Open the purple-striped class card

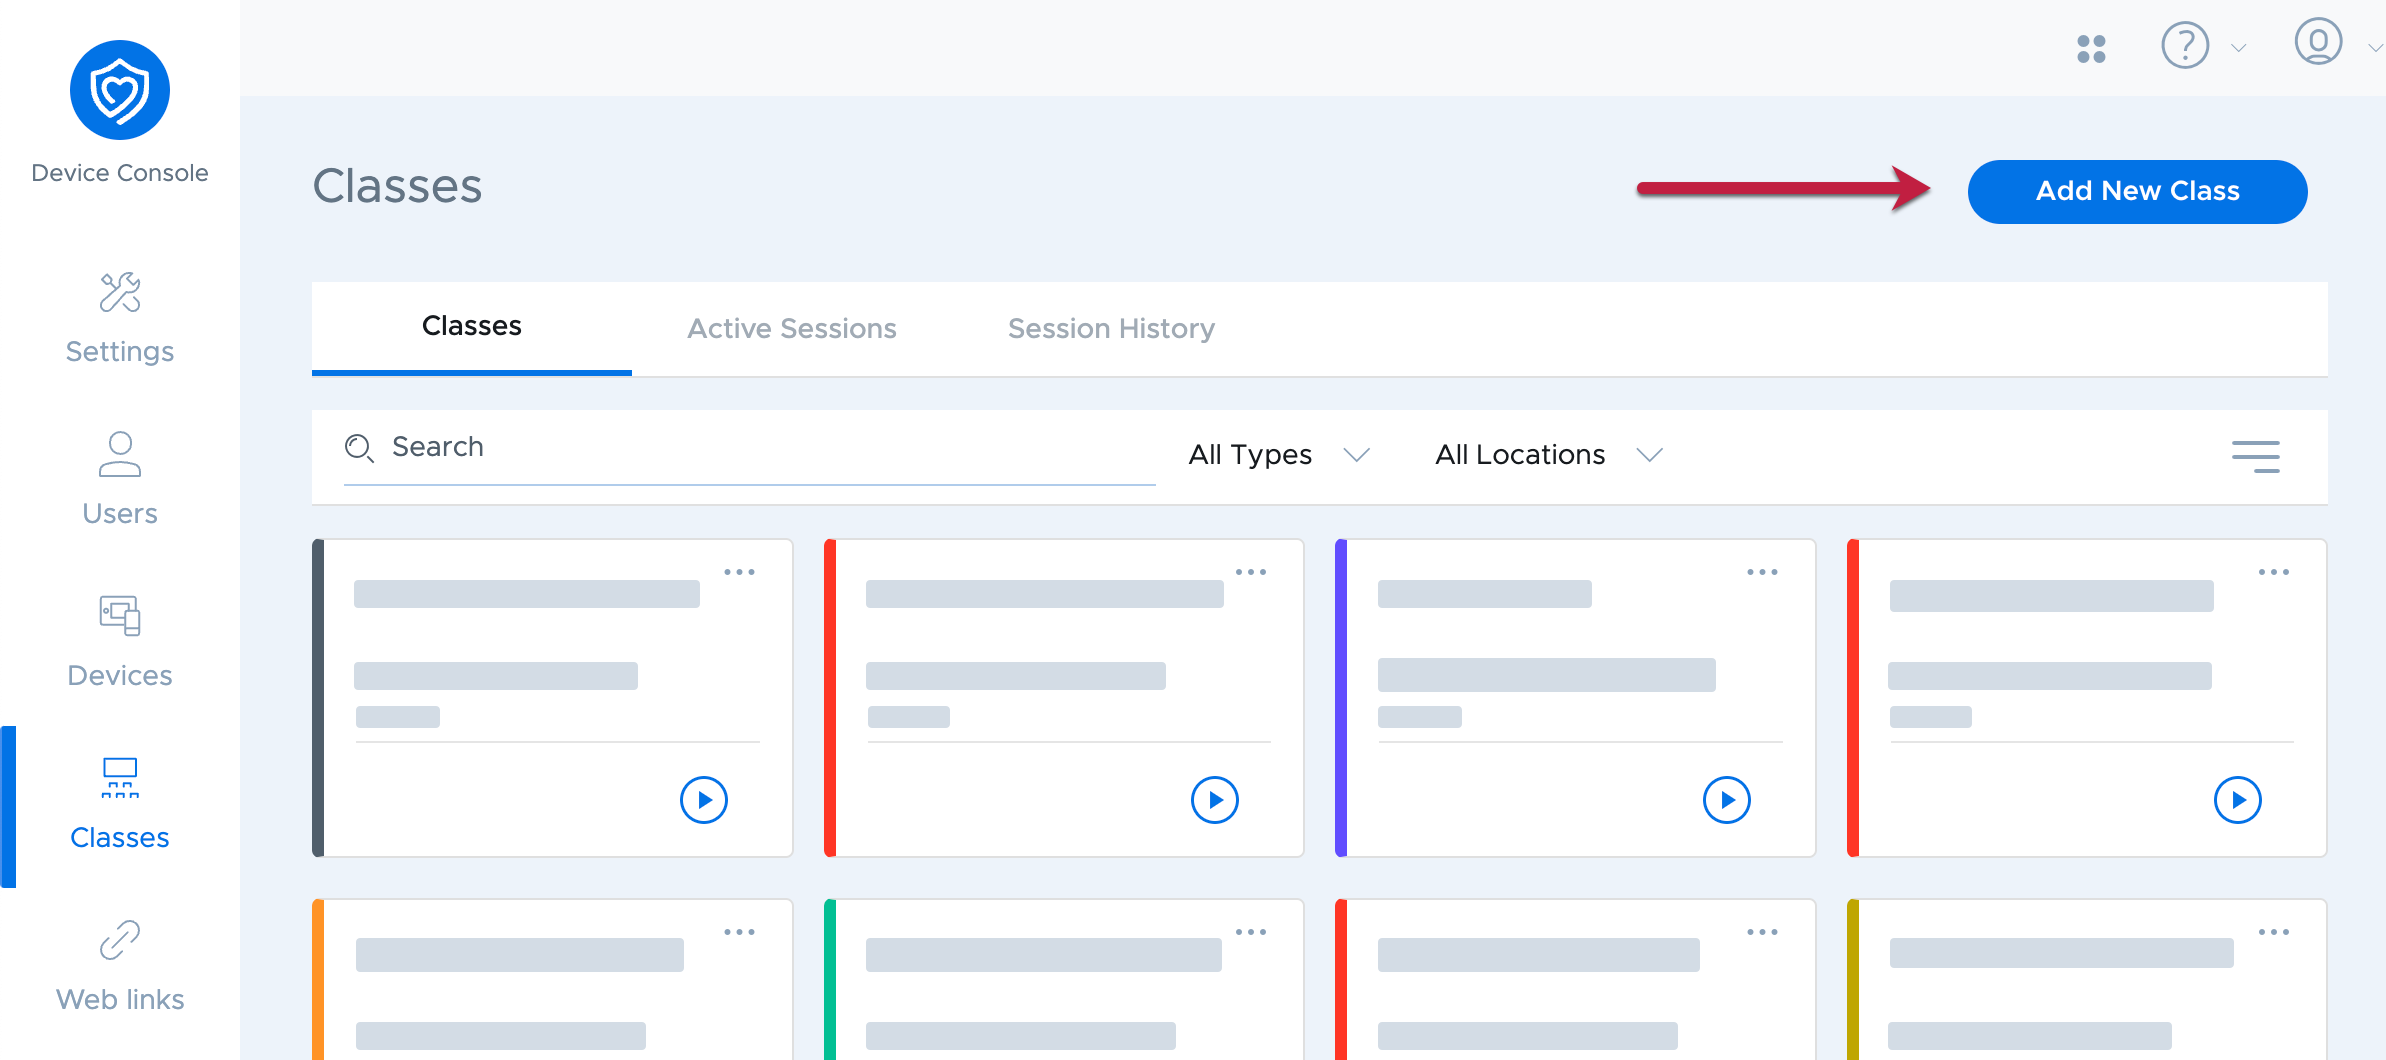1575,698
